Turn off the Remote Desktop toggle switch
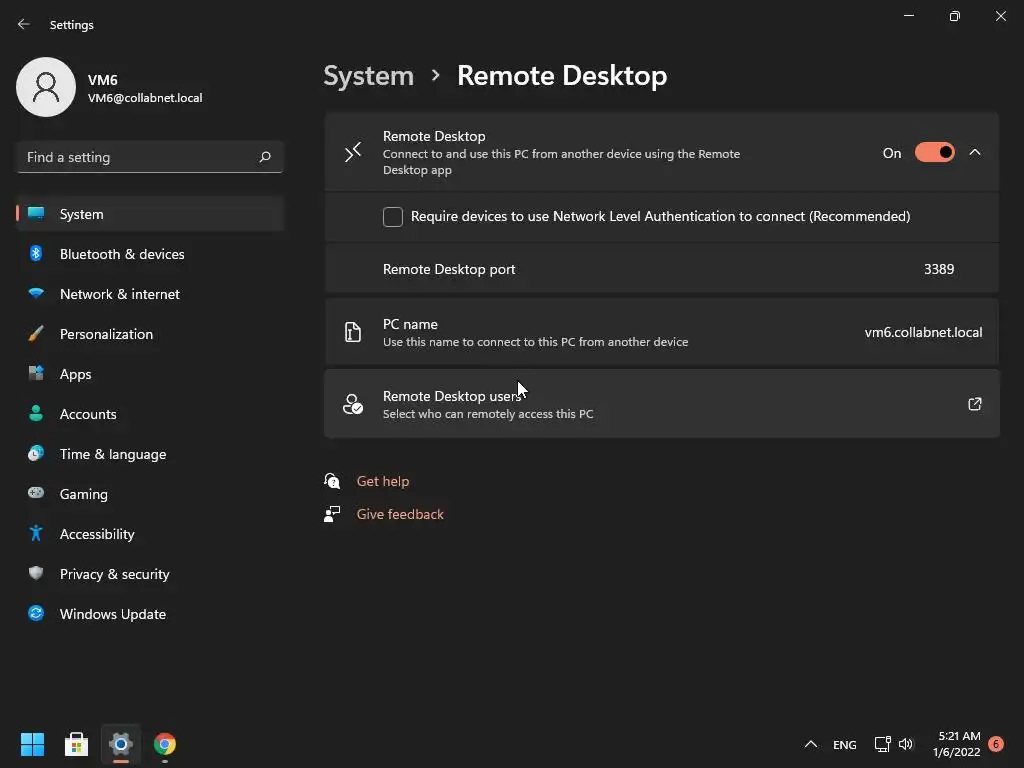The width and height of the screenshot is (1024, 768). pyautogui.click(x=935, y=153)
